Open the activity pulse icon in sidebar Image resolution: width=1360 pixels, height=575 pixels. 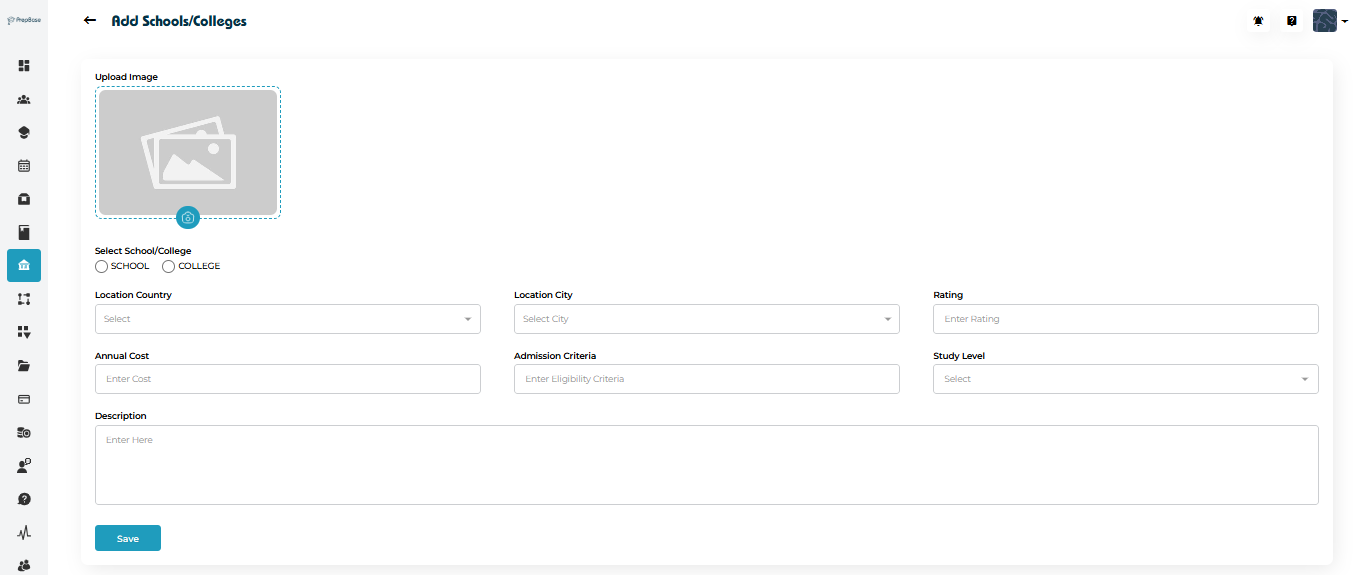[24, 533]
